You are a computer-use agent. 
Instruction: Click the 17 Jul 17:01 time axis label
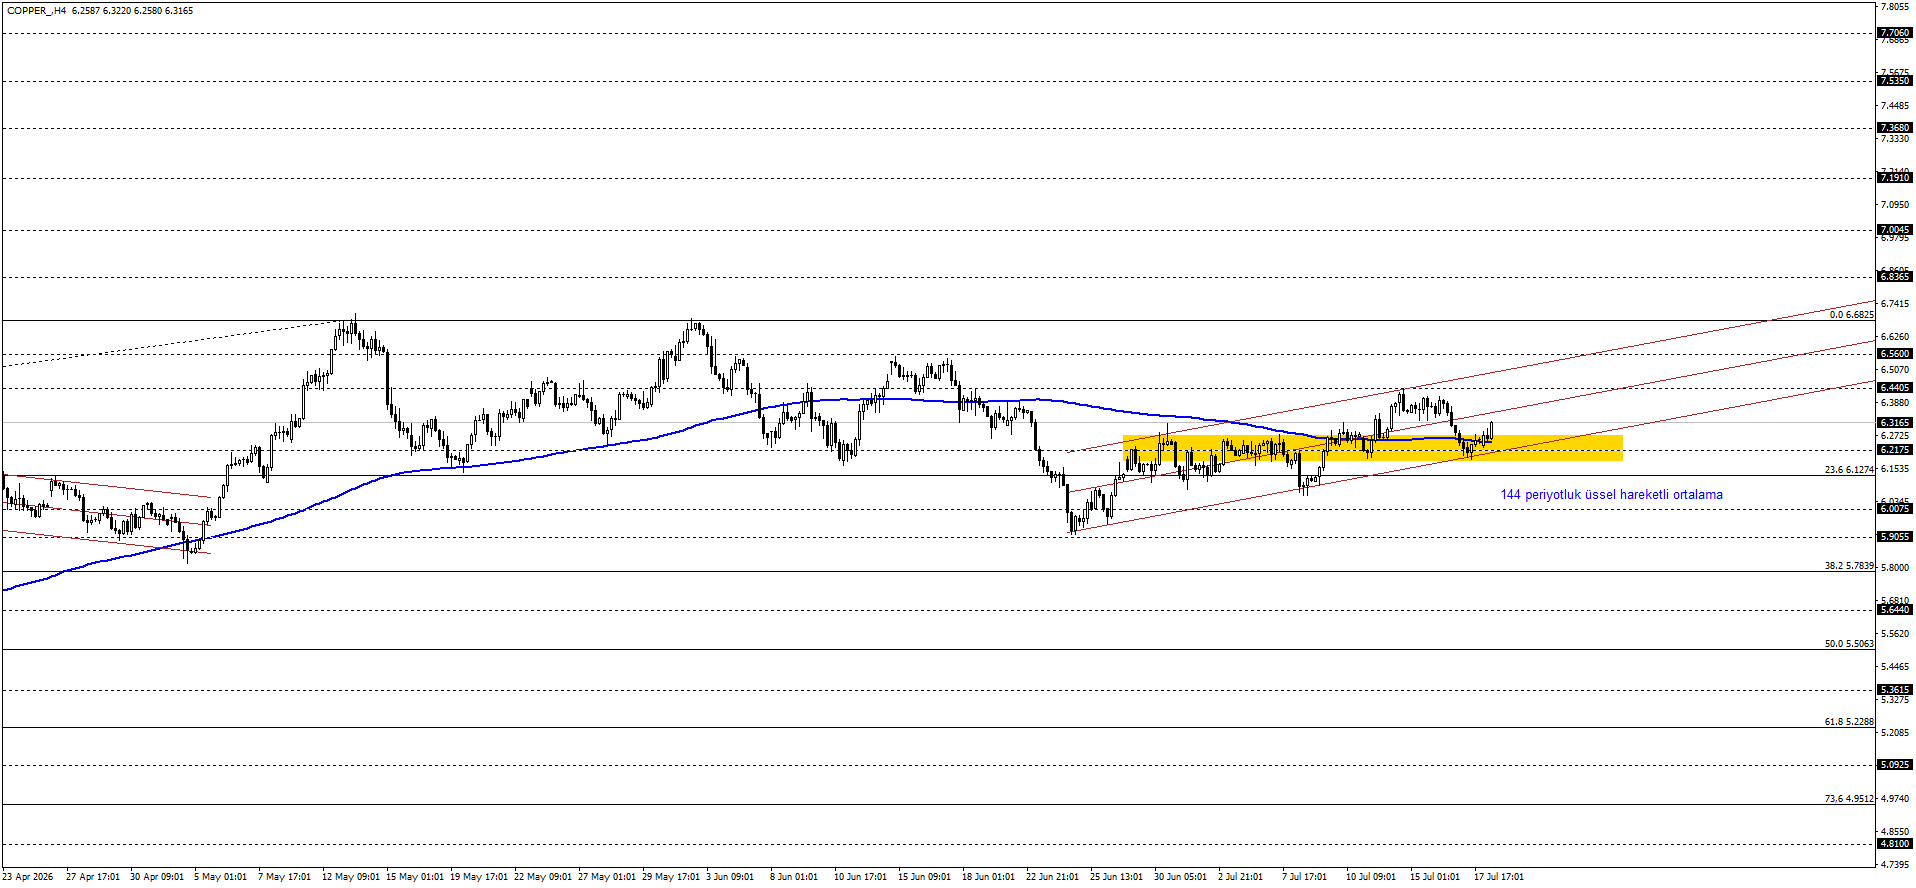tap(1499, 877)
